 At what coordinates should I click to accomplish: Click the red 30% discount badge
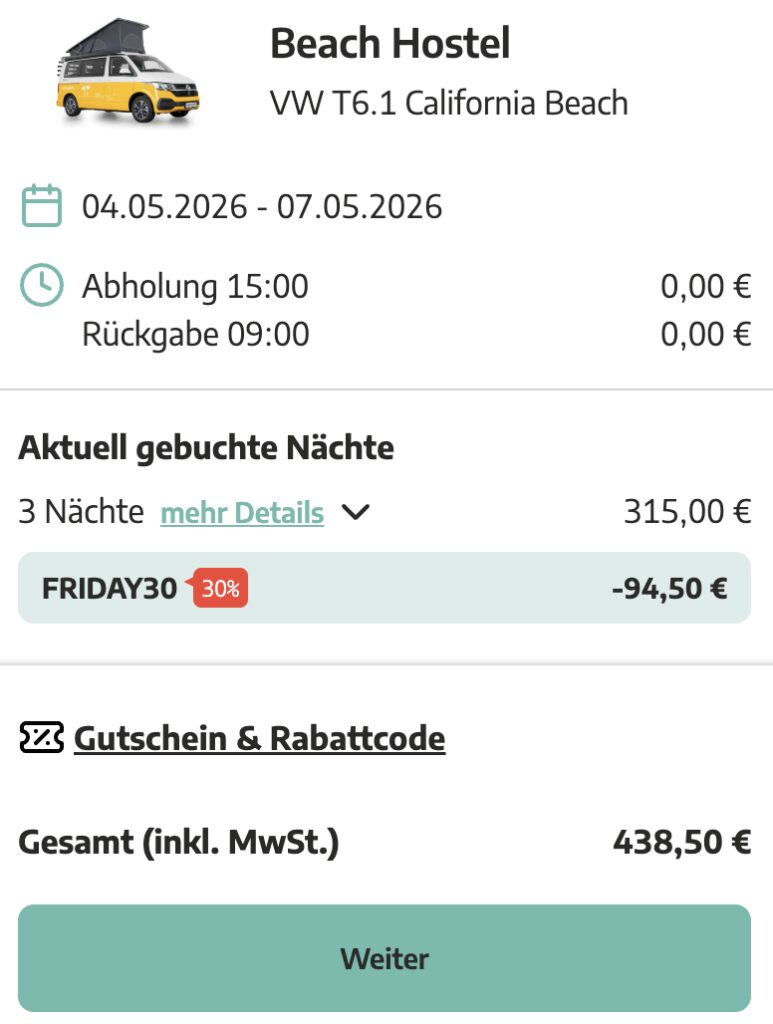tap(222, 588)
